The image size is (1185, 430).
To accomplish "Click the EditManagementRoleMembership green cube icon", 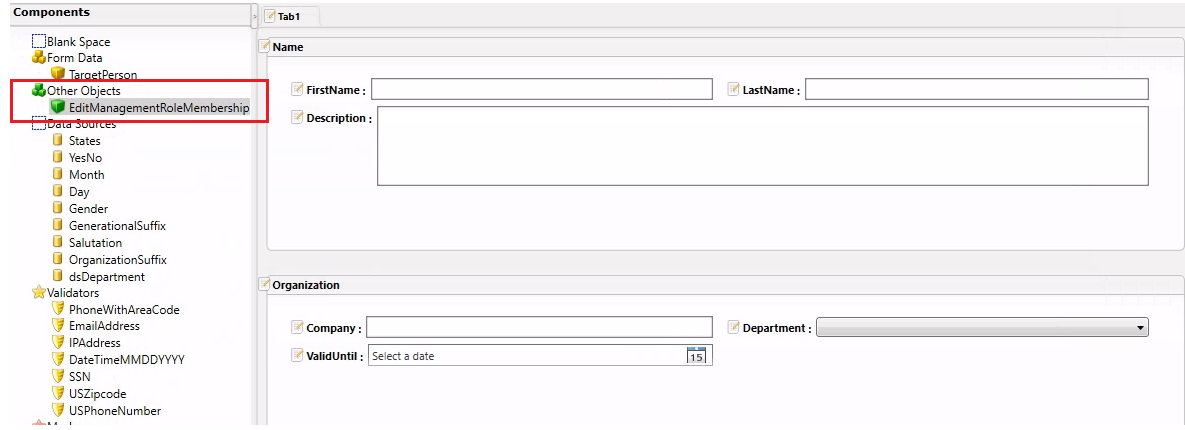I will coord(57,107).
